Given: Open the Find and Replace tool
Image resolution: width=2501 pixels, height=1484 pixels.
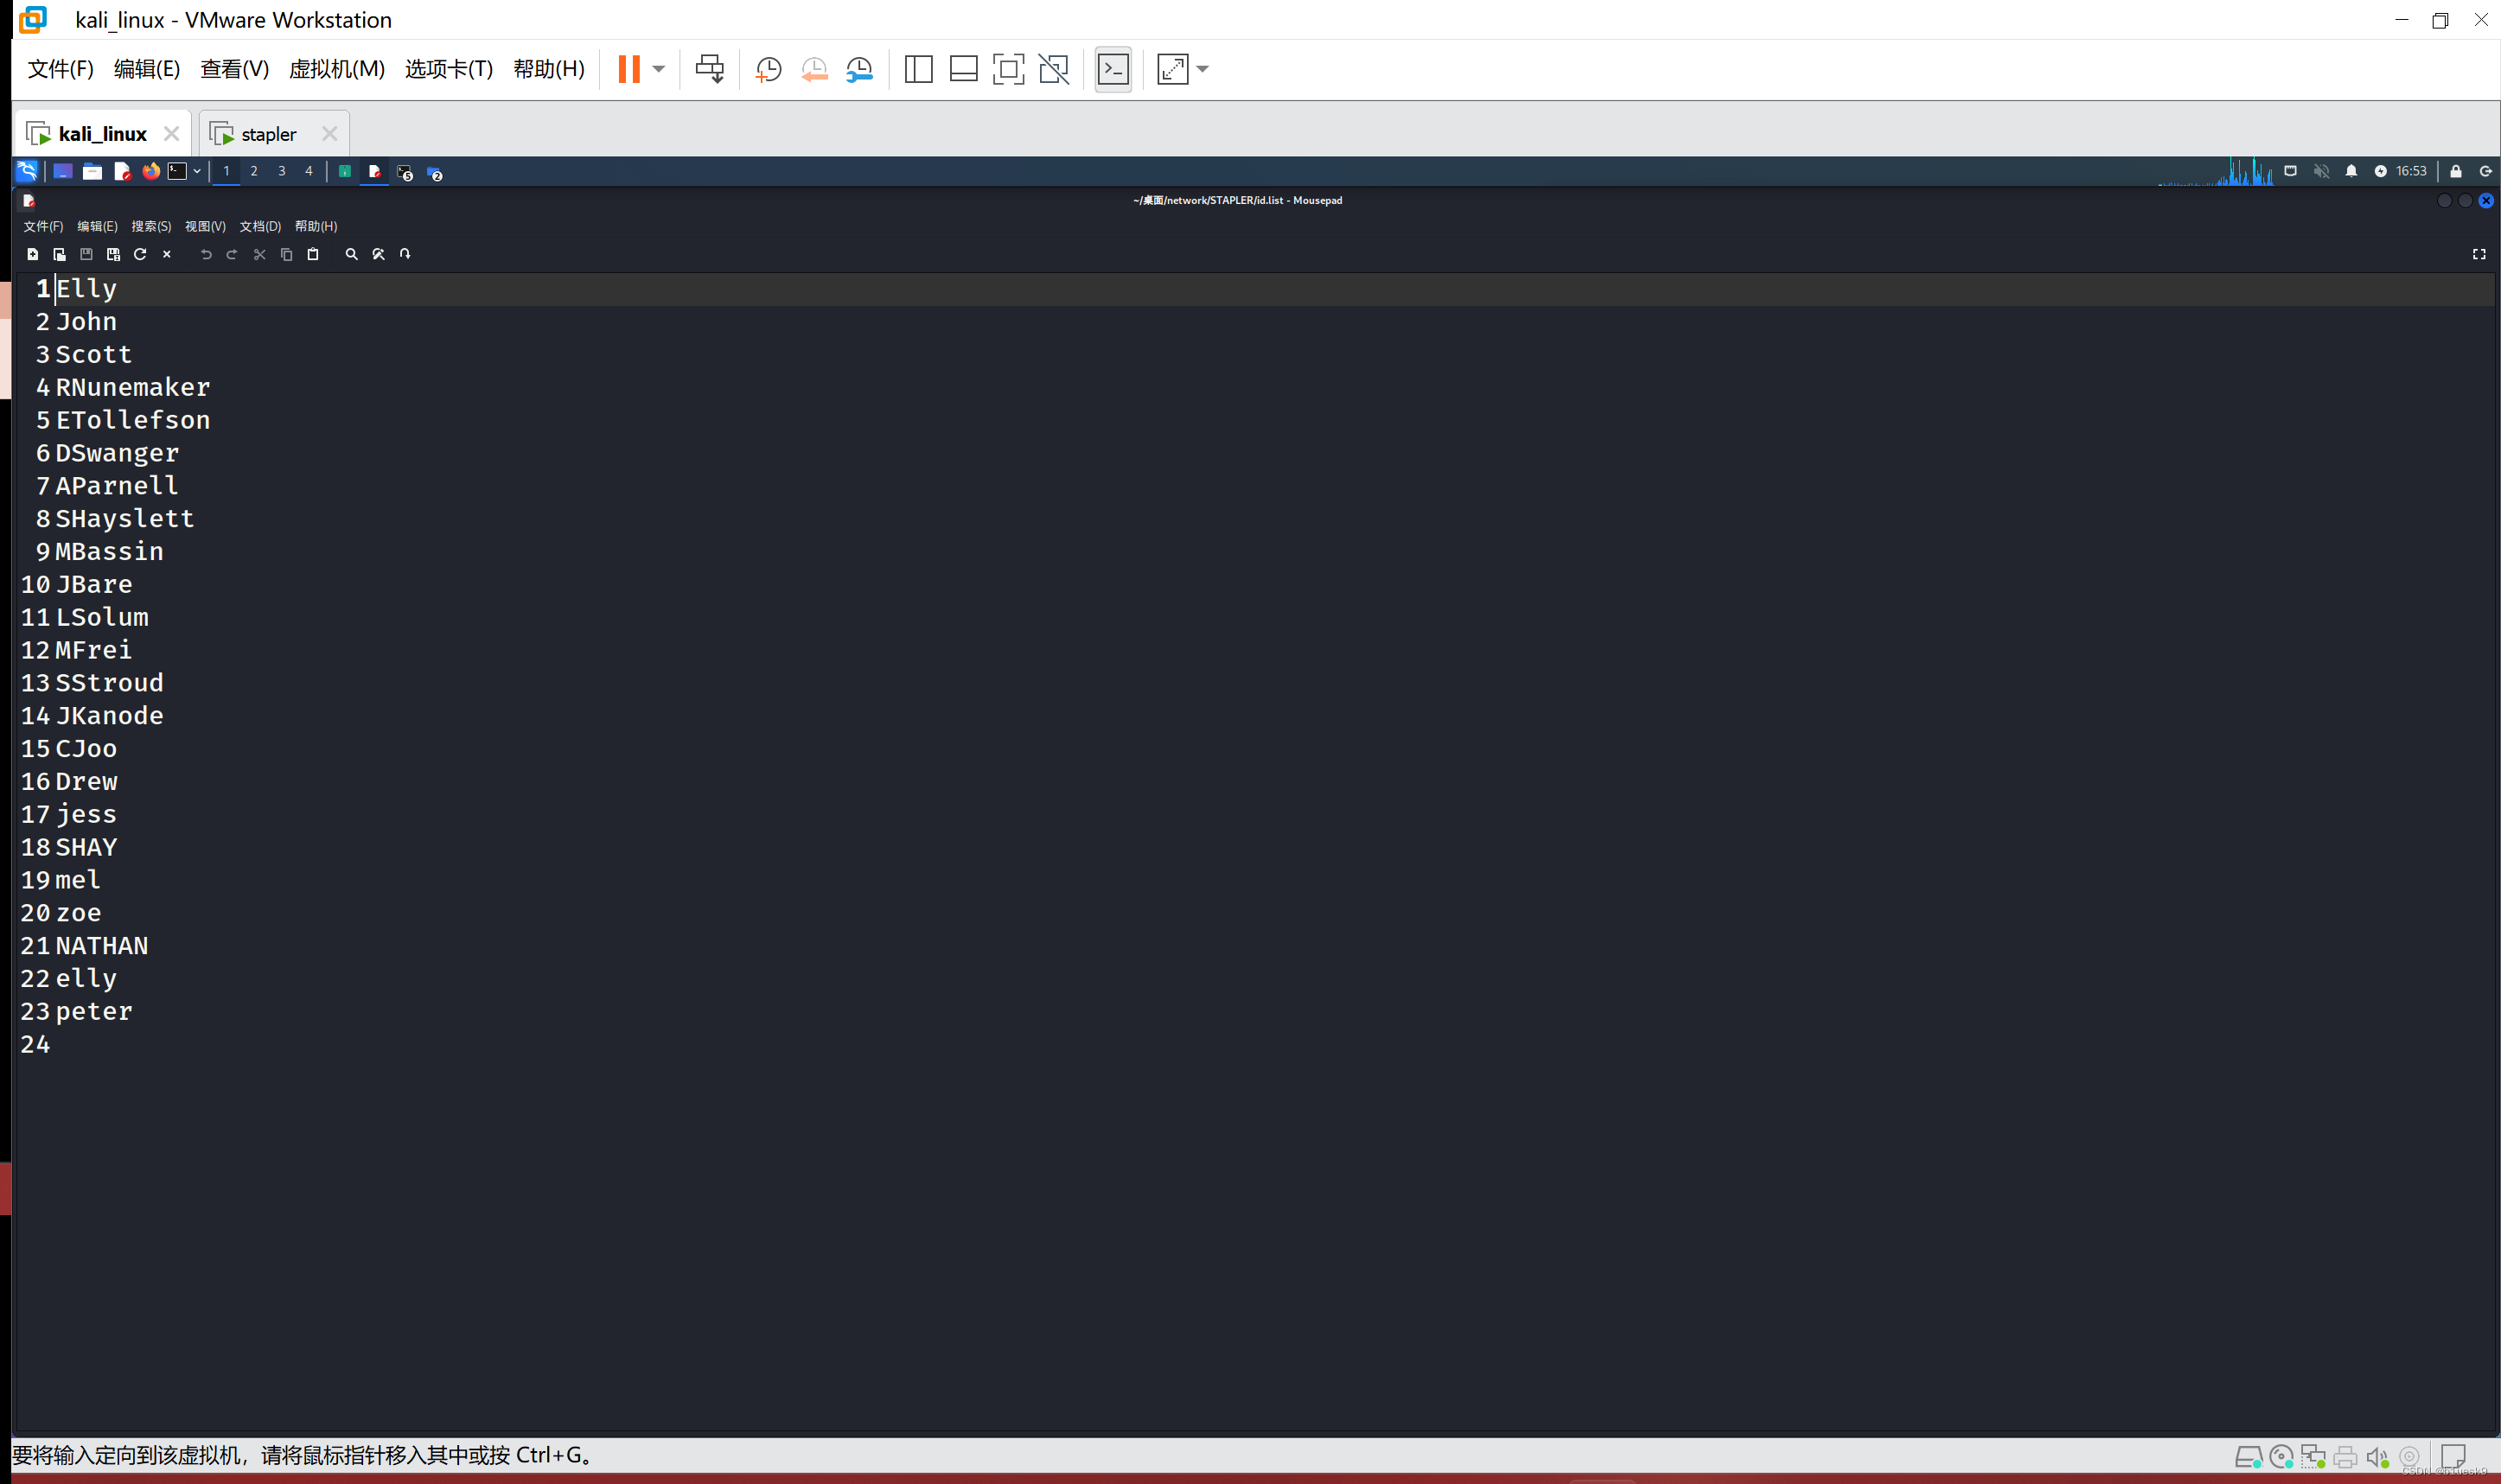Looking at the screenshot, I should 378,254.
